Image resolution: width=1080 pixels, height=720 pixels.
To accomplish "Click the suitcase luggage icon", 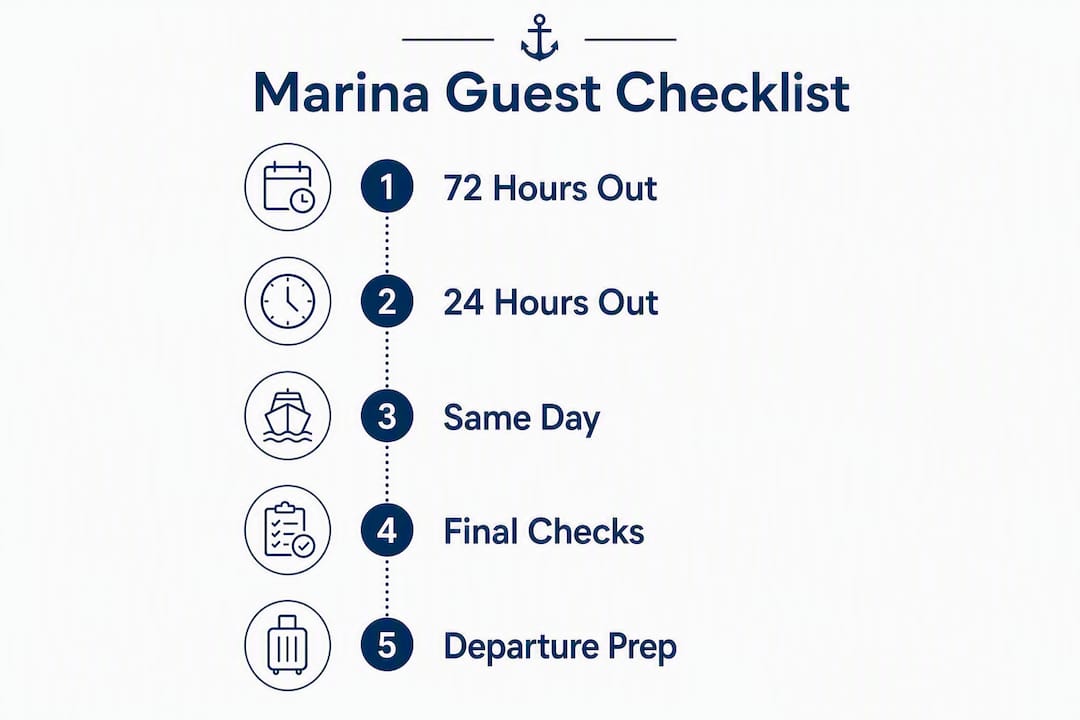I will click(x=288, y=646).
